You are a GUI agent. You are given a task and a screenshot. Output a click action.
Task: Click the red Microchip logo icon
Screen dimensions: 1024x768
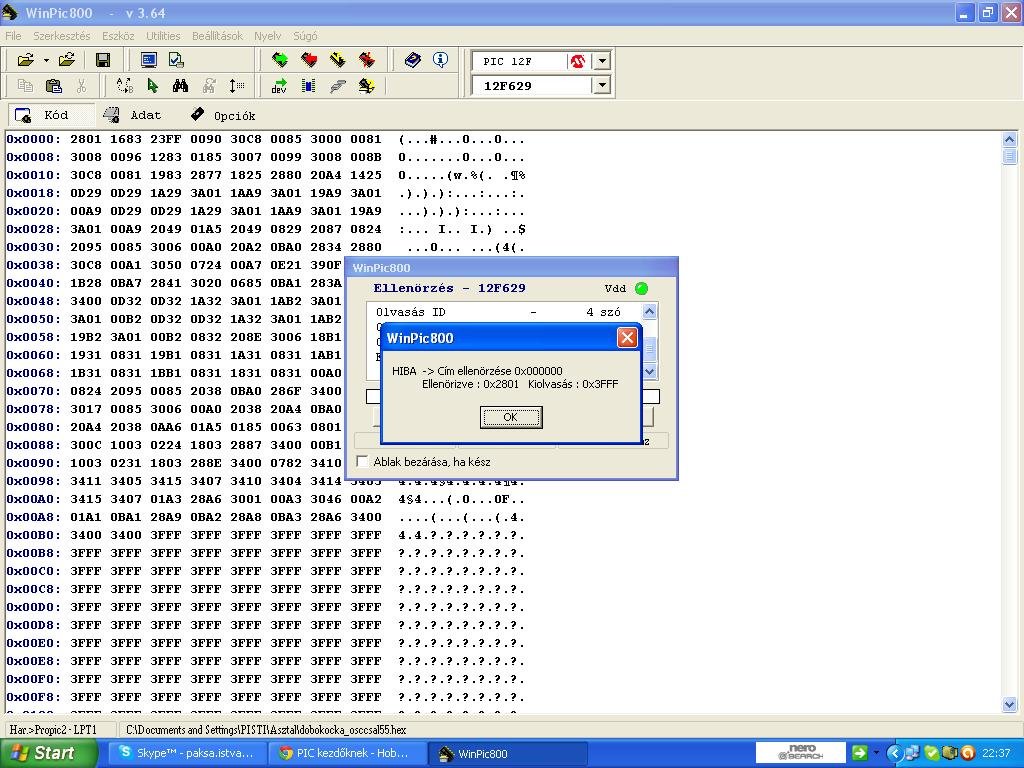click(577, 61)
